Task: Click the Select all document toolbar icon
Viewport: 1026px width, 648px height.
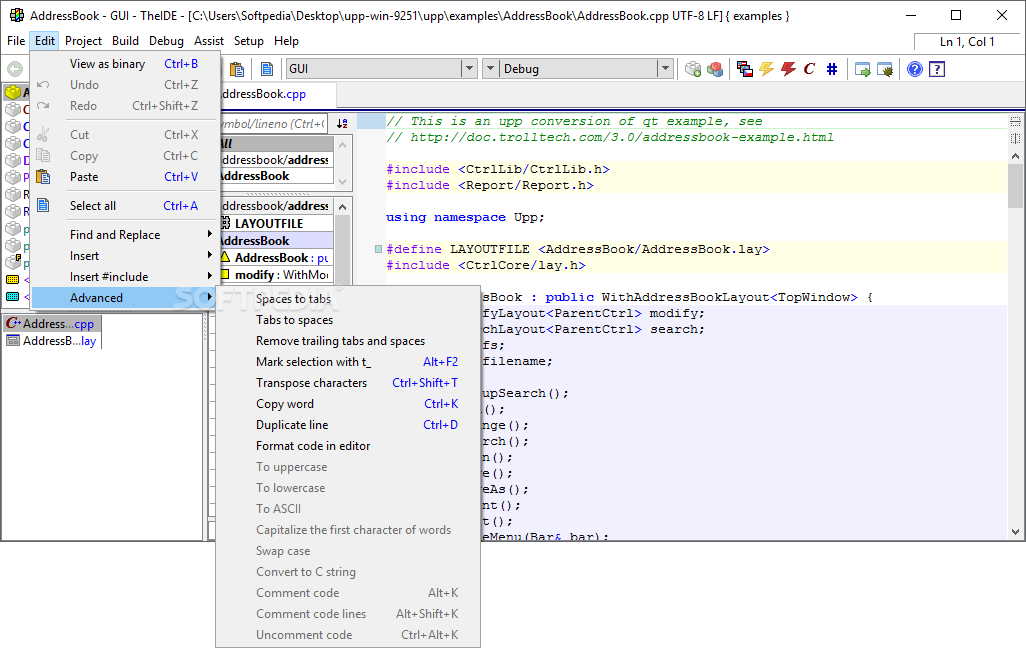Action: coord(267,69)
